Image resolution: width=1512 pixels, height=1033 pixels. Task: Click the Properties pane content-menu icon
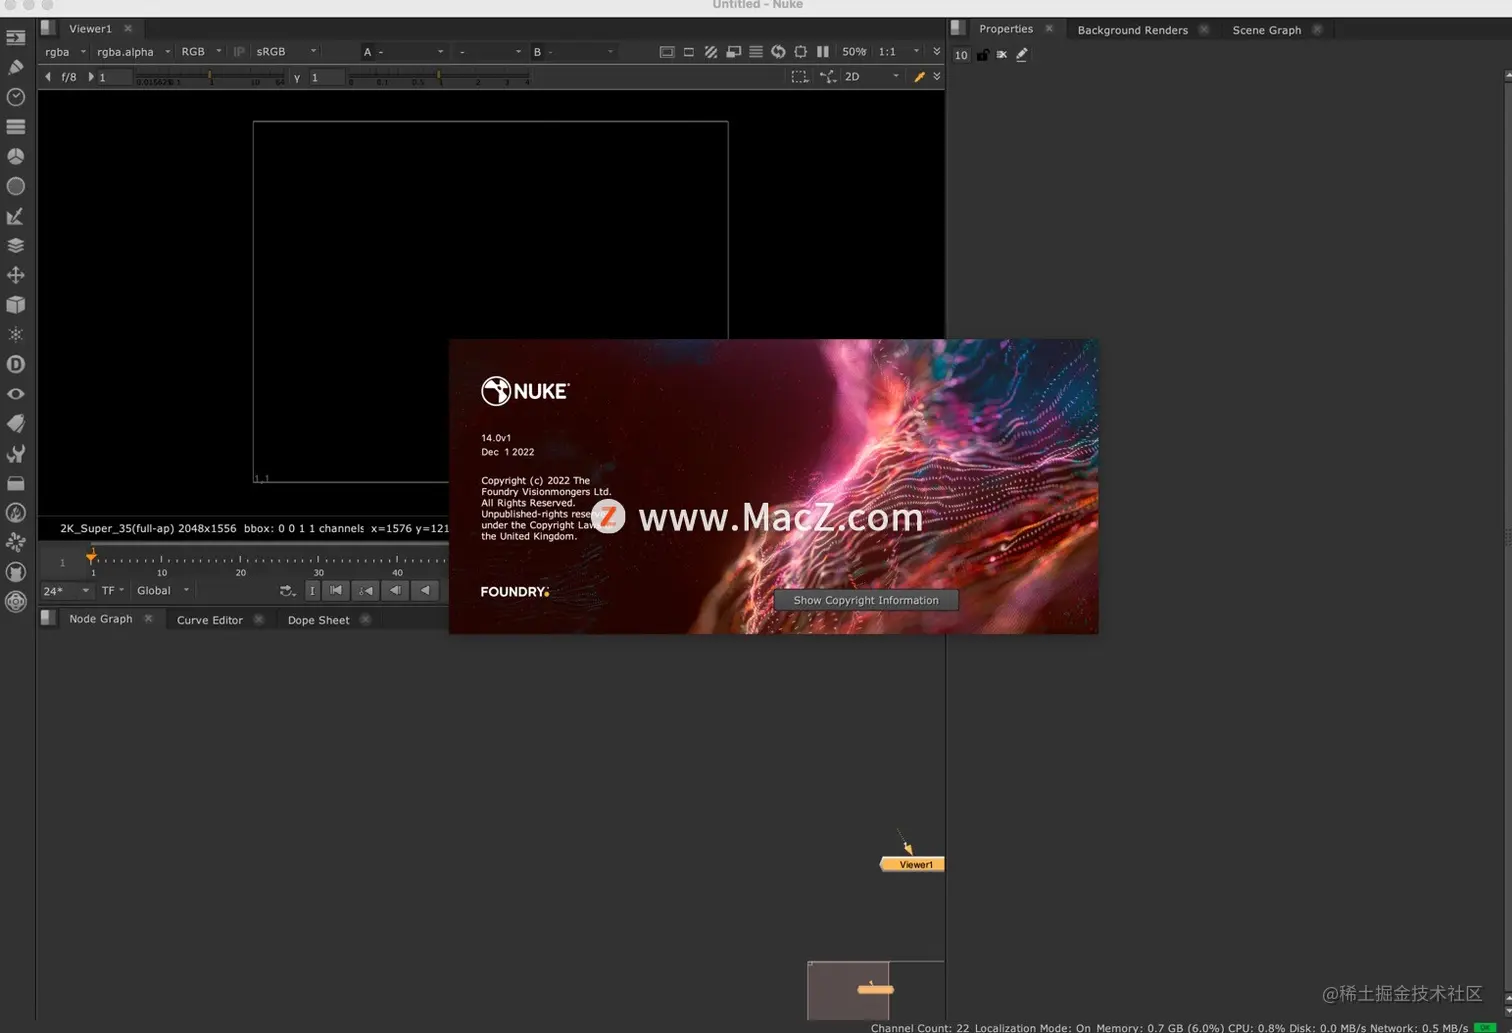958,28
